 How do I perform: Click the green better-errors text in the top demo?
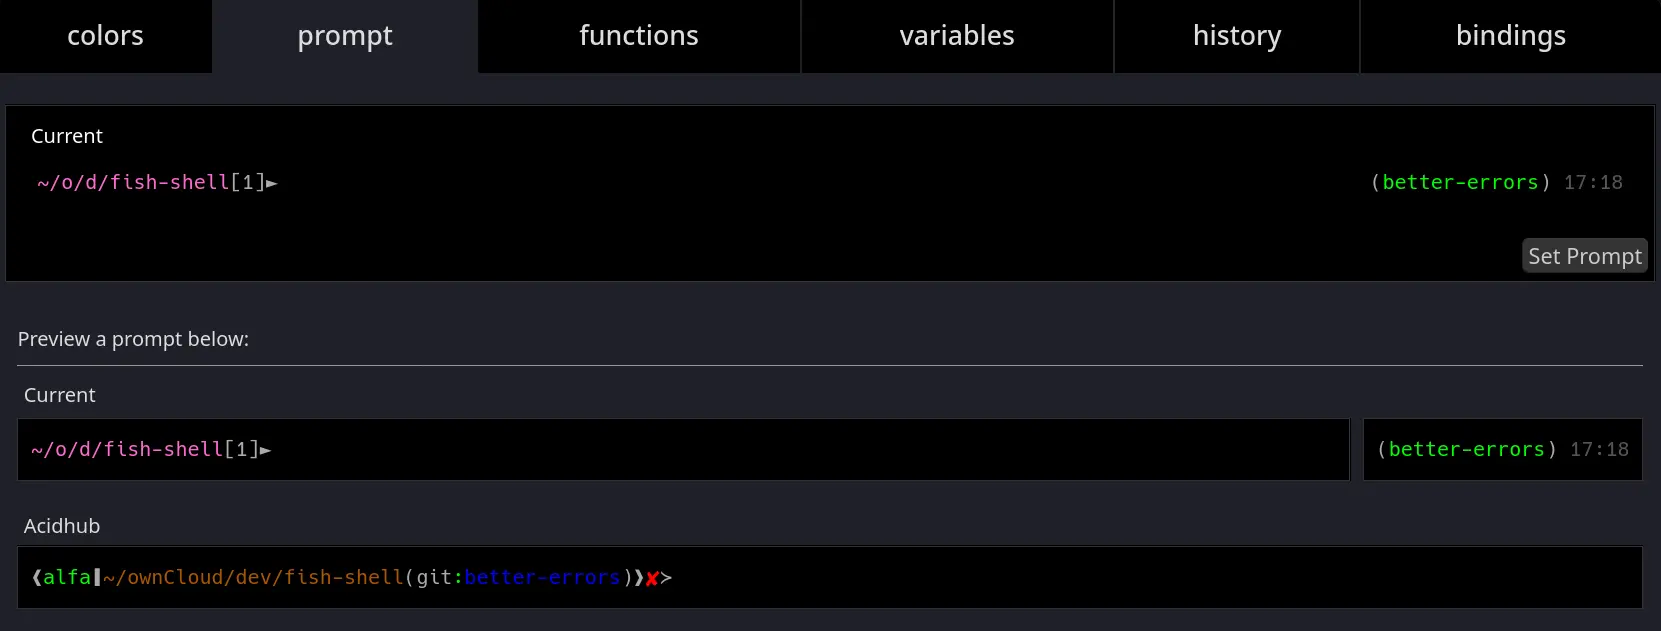point(1460,182)
